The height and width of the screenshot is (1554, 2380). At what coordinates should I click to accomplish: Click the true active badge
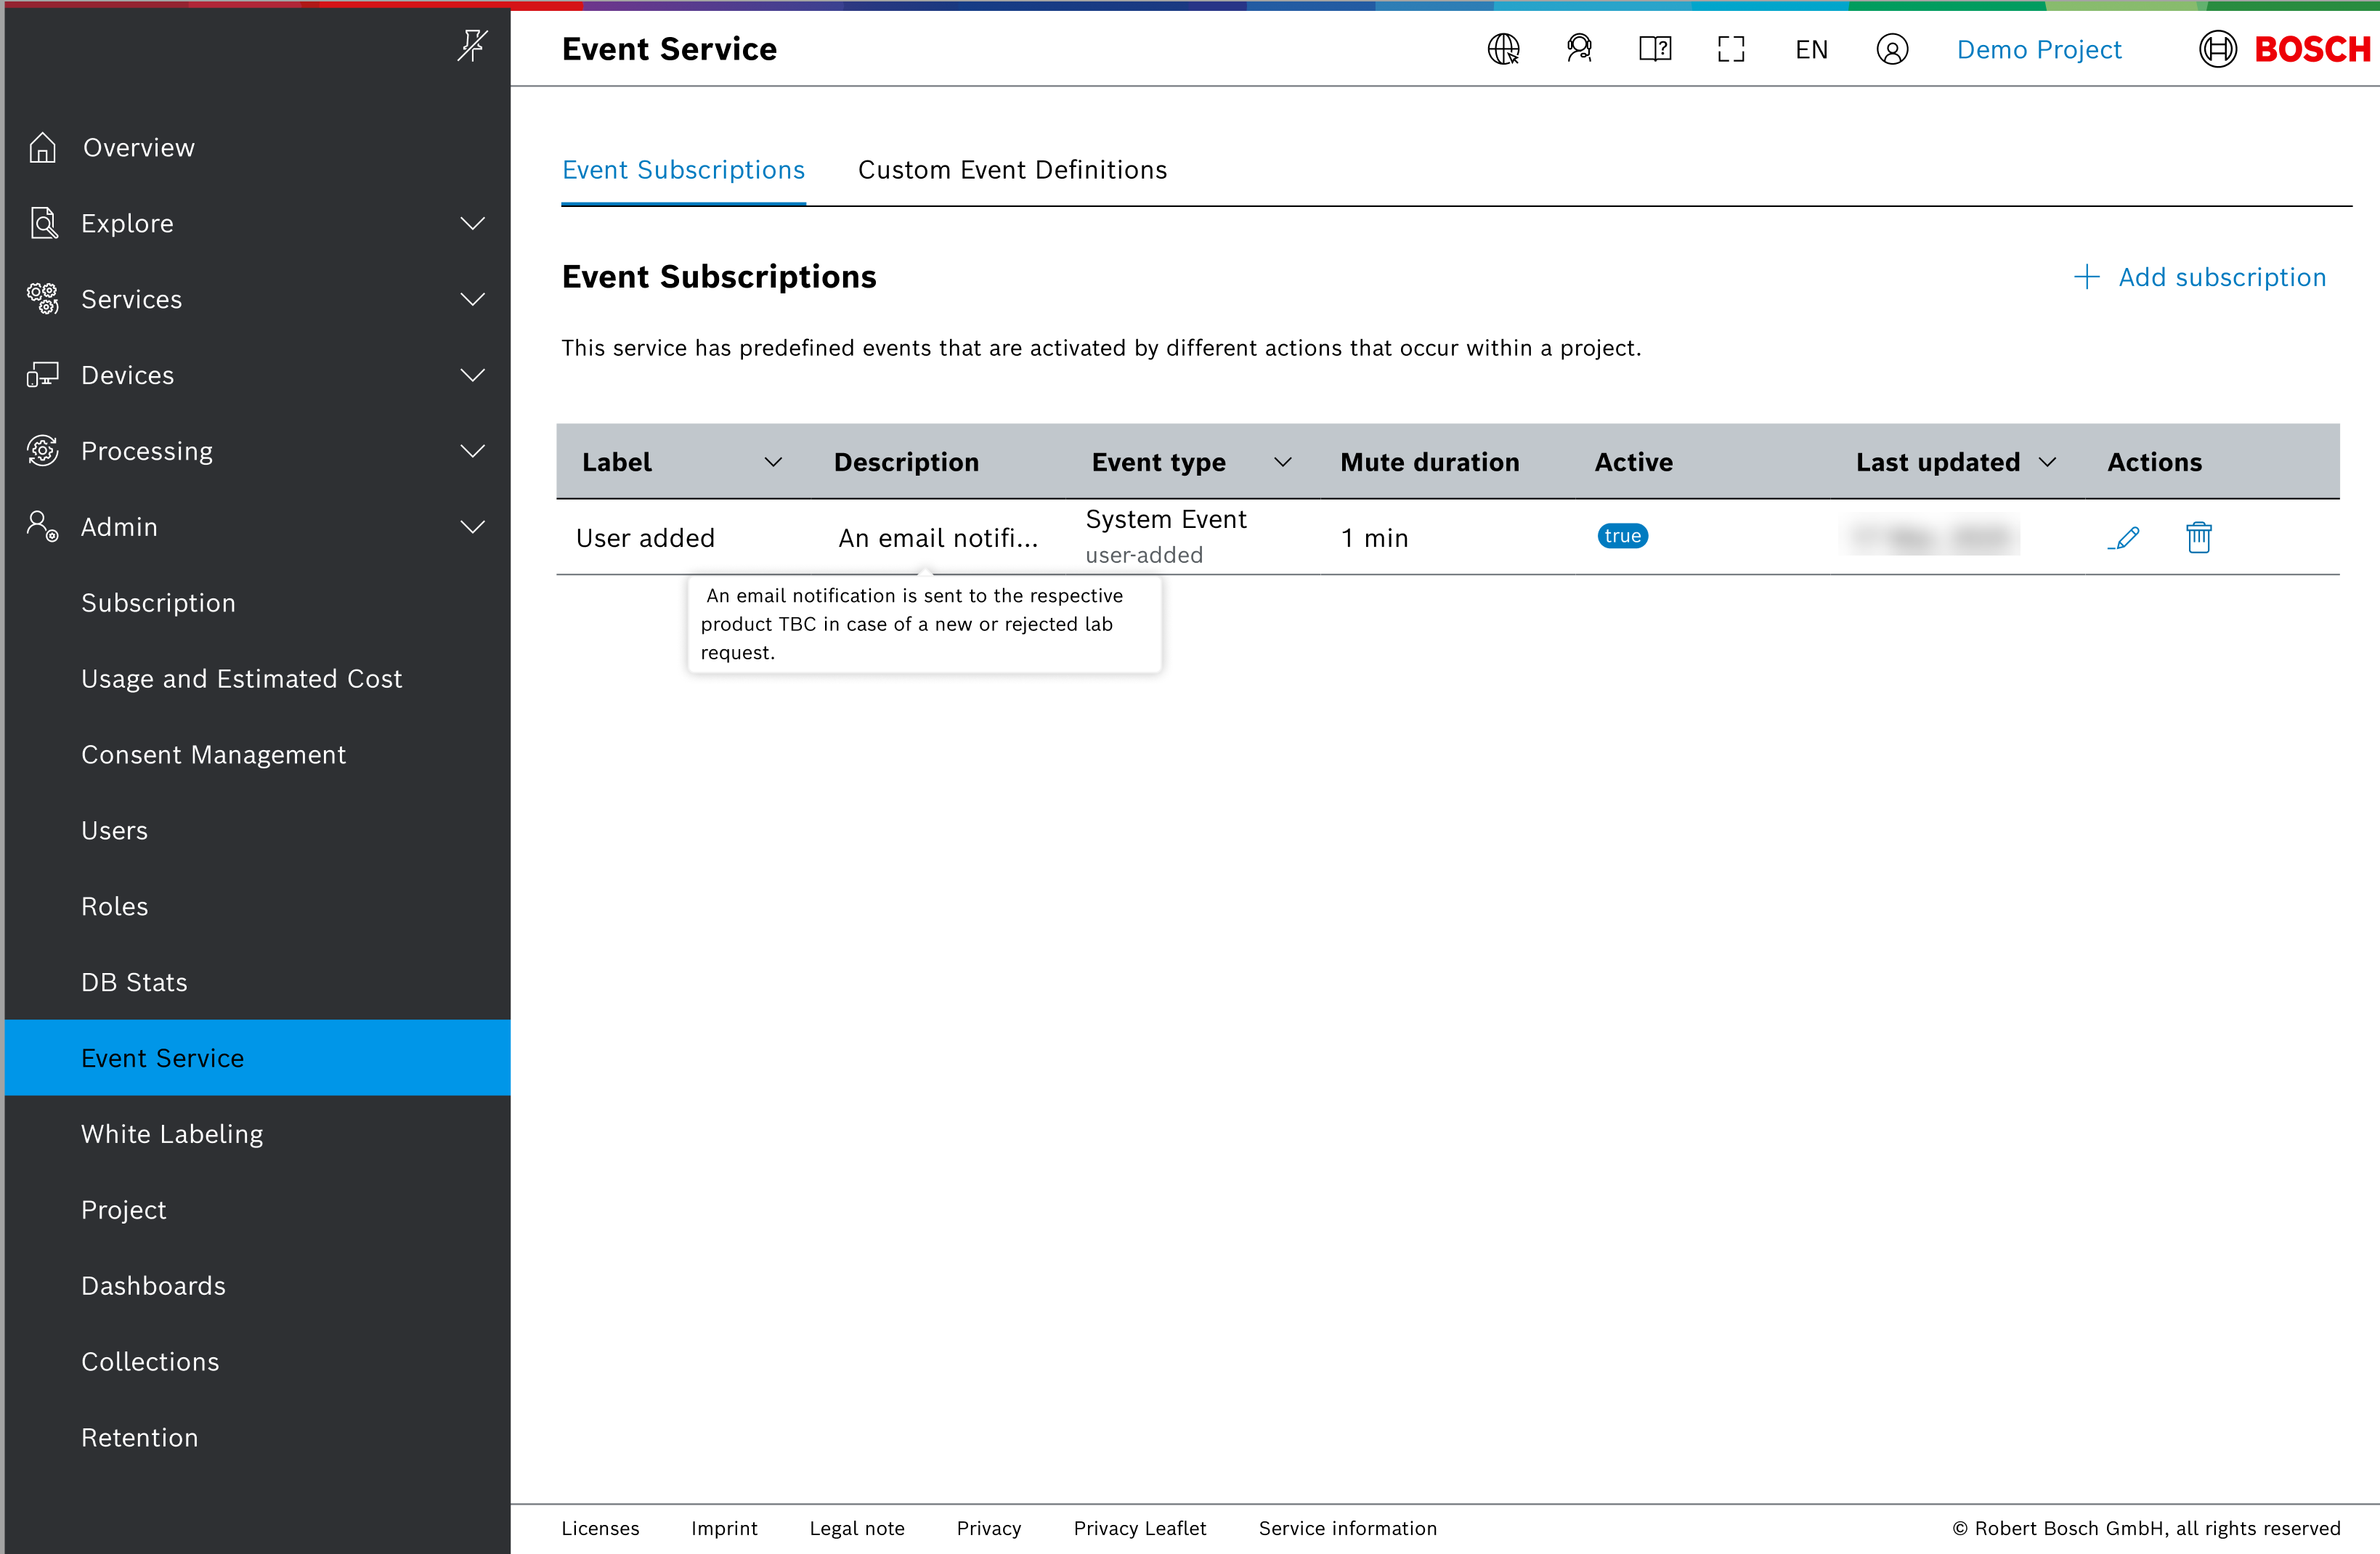click(x=1622, y=536)
